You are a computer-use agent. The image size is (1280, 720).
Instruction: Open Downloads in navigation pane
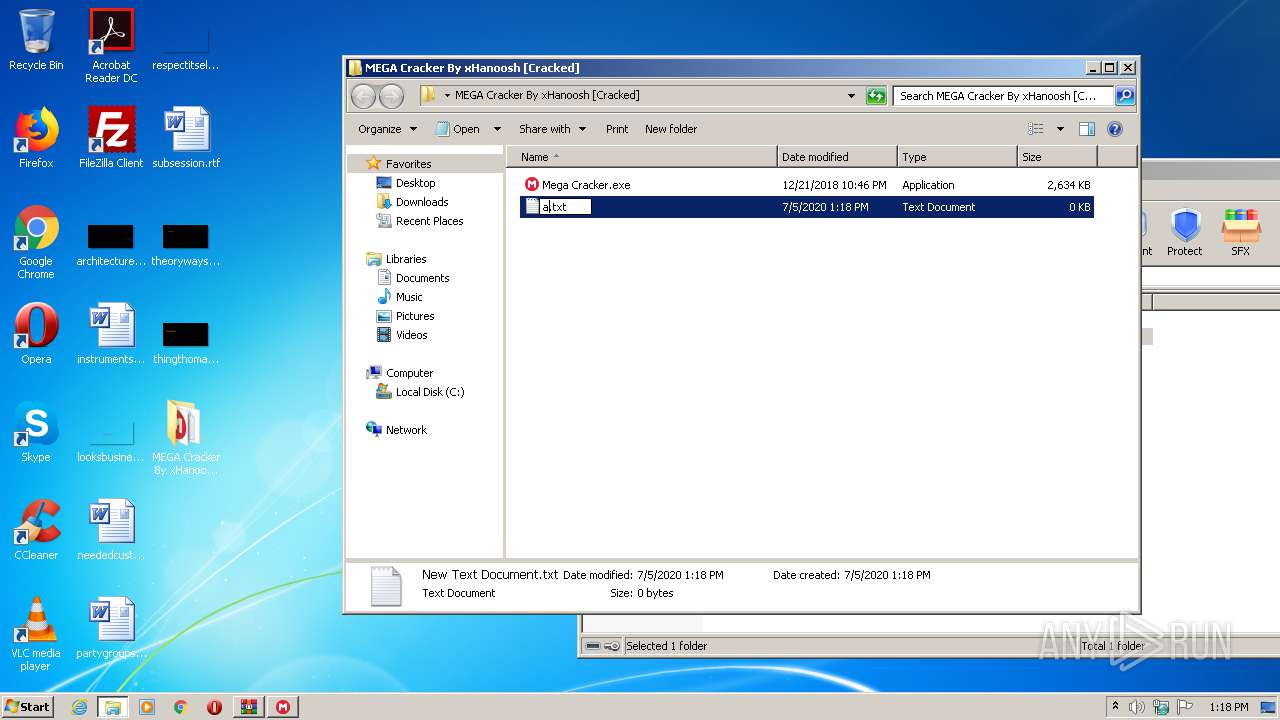(x=422, y=202)
